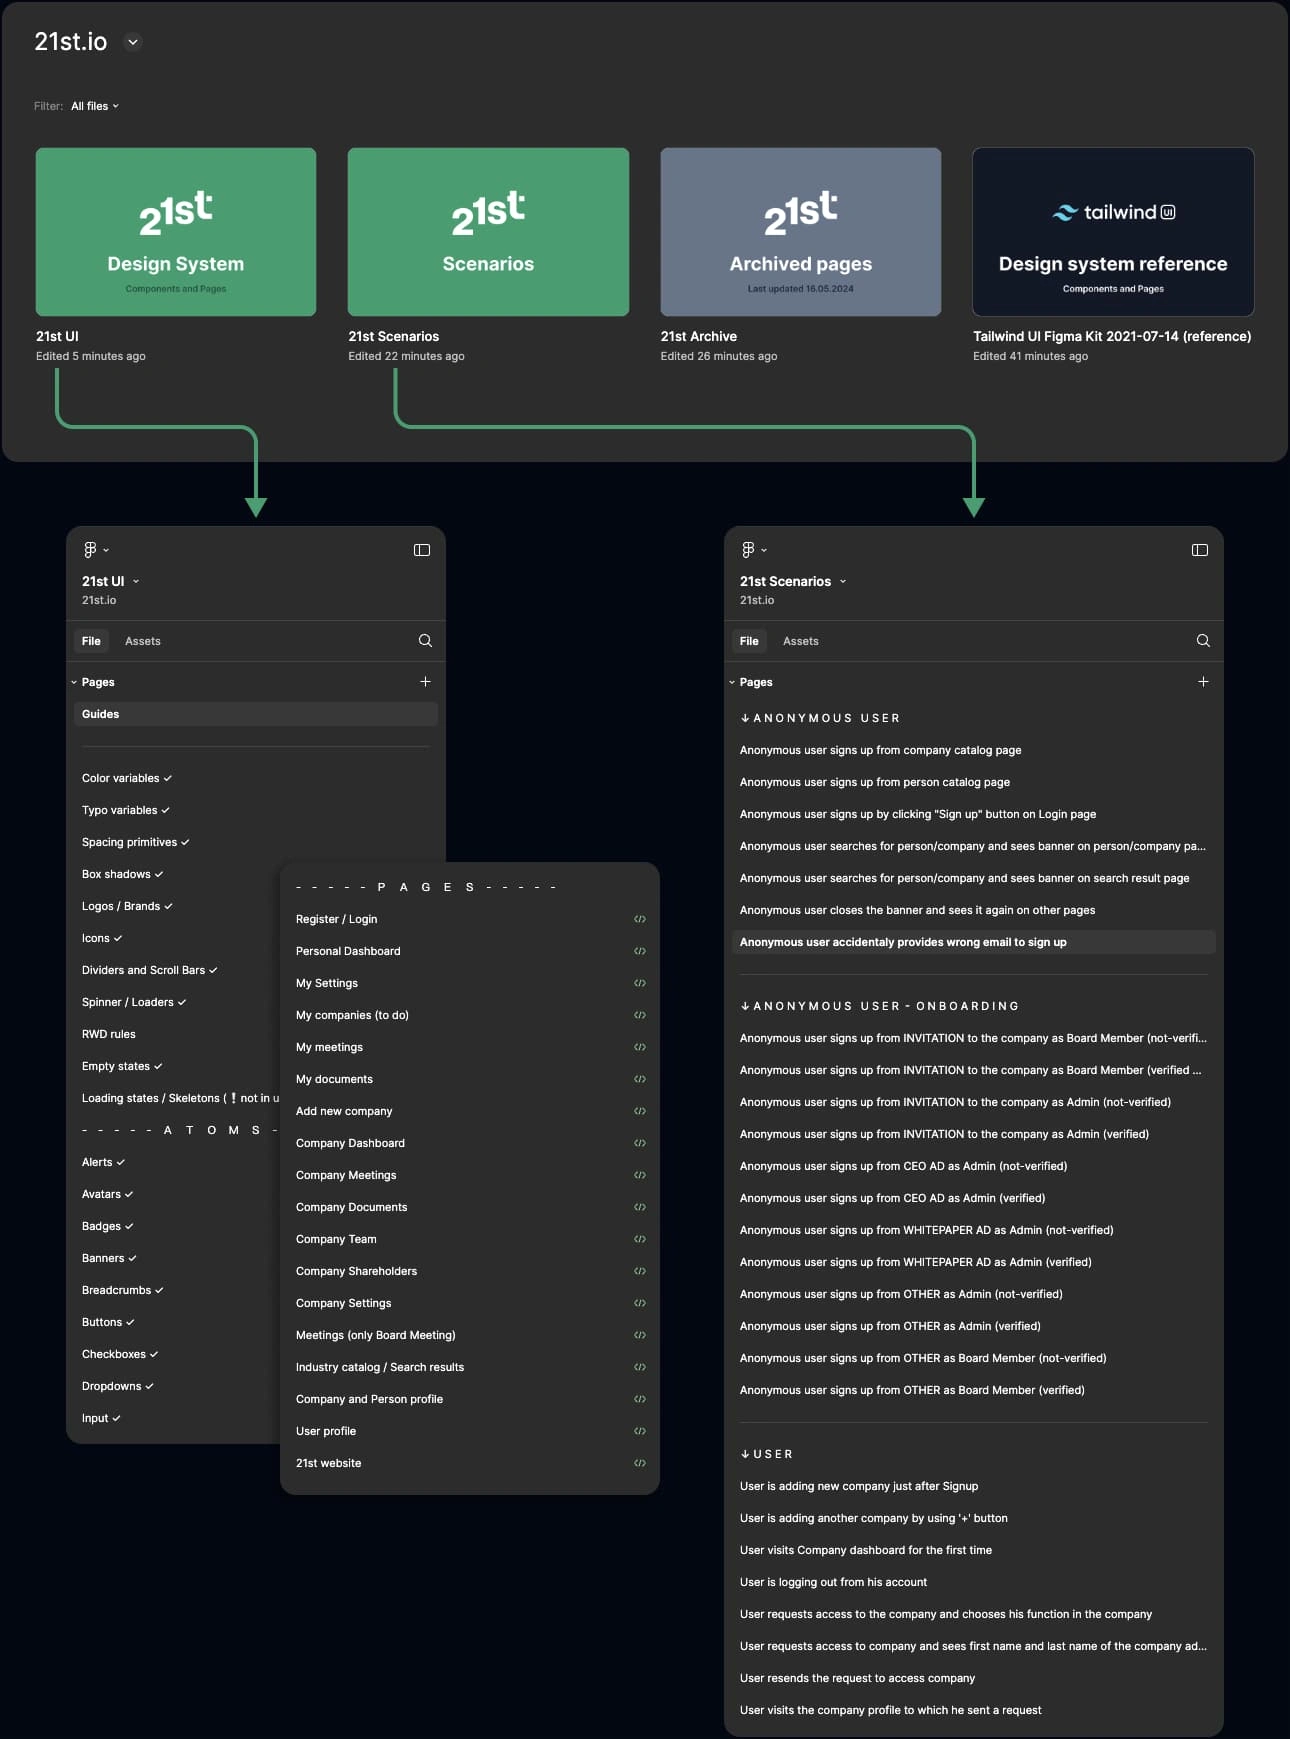Open Industry catalog / Search results page
Viewport: 1290px width, 1739px height.
point(380,1367)
